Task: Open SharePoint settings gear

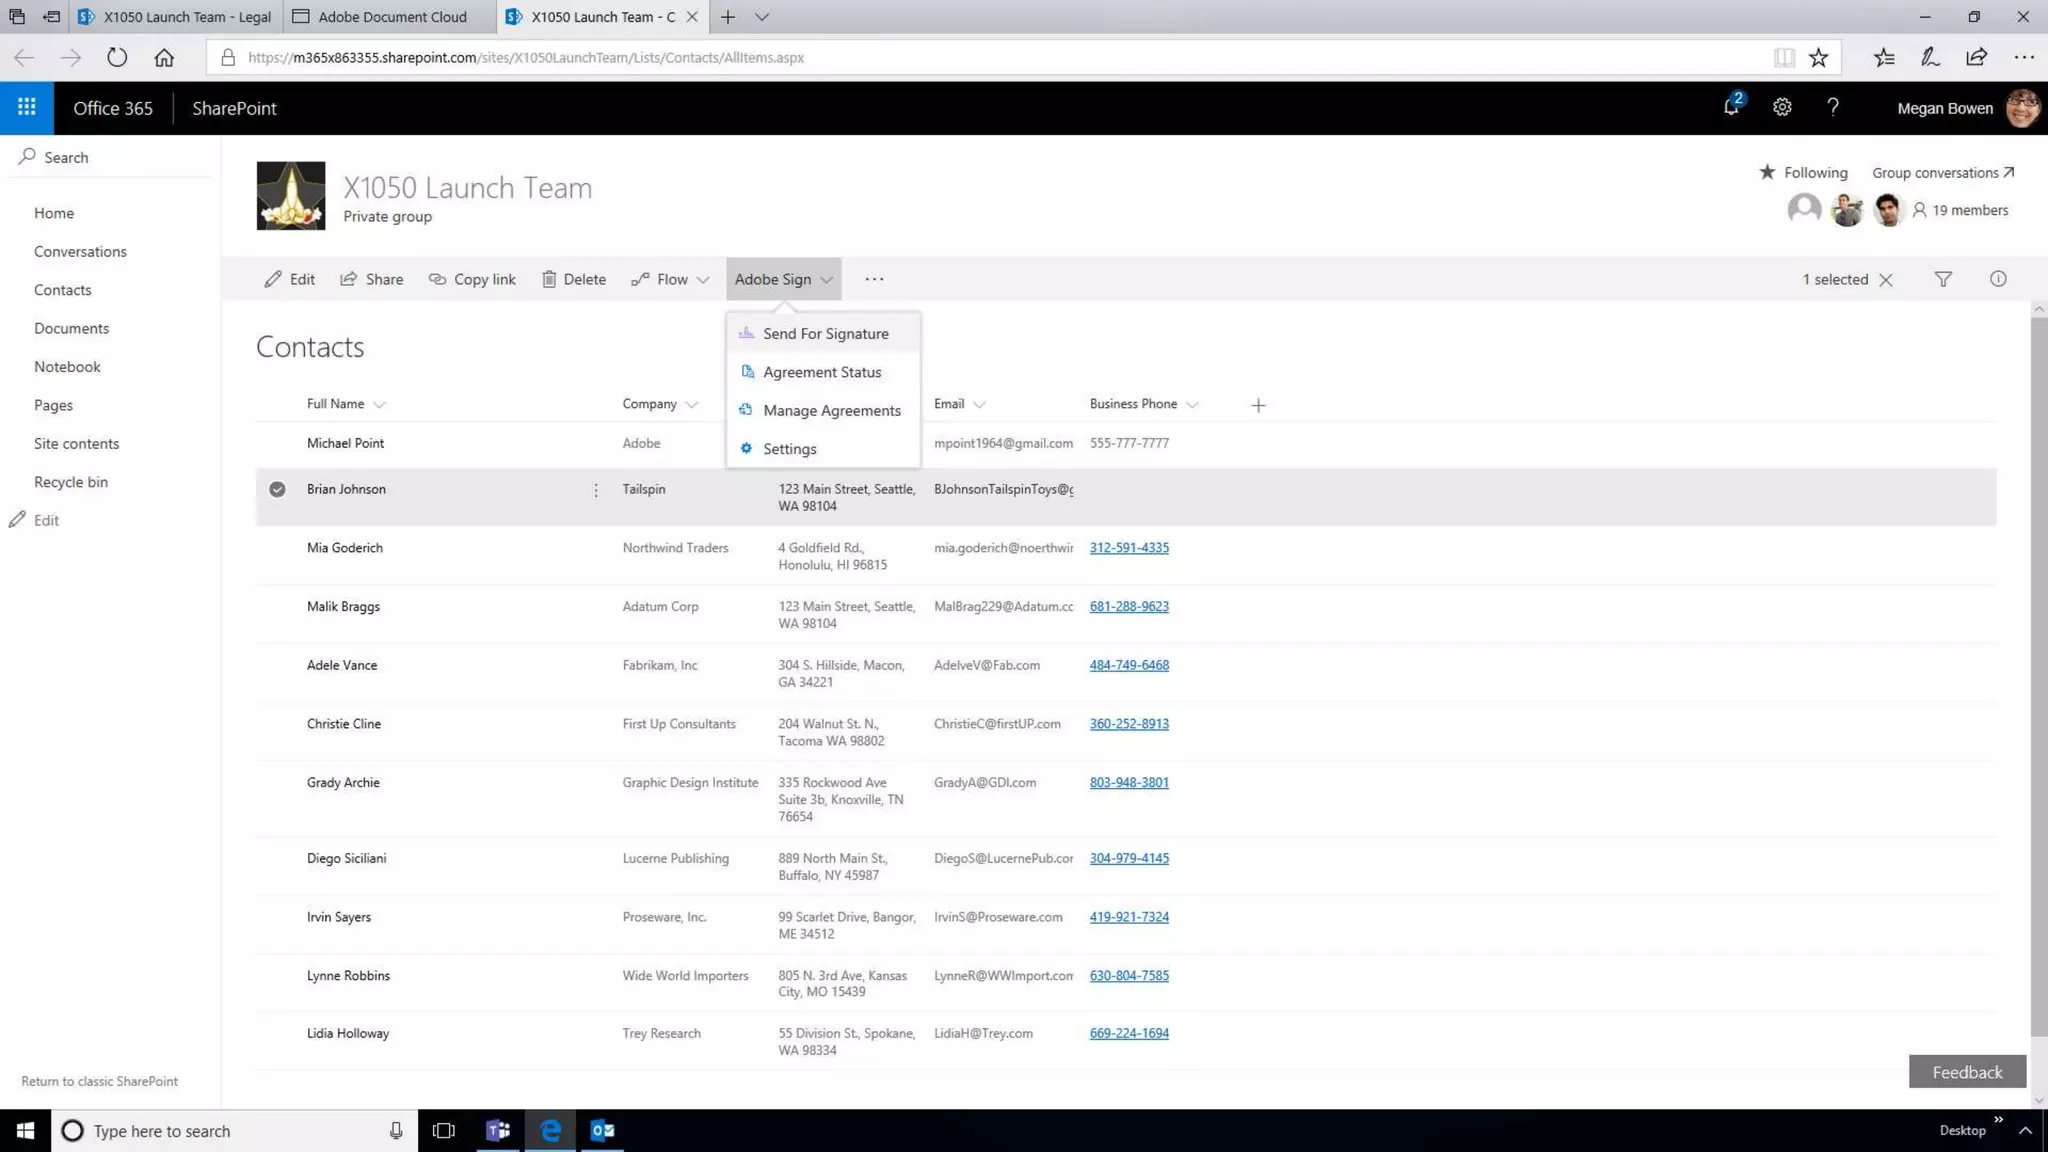Action: pyautogui.click(x=1782, y=107)
